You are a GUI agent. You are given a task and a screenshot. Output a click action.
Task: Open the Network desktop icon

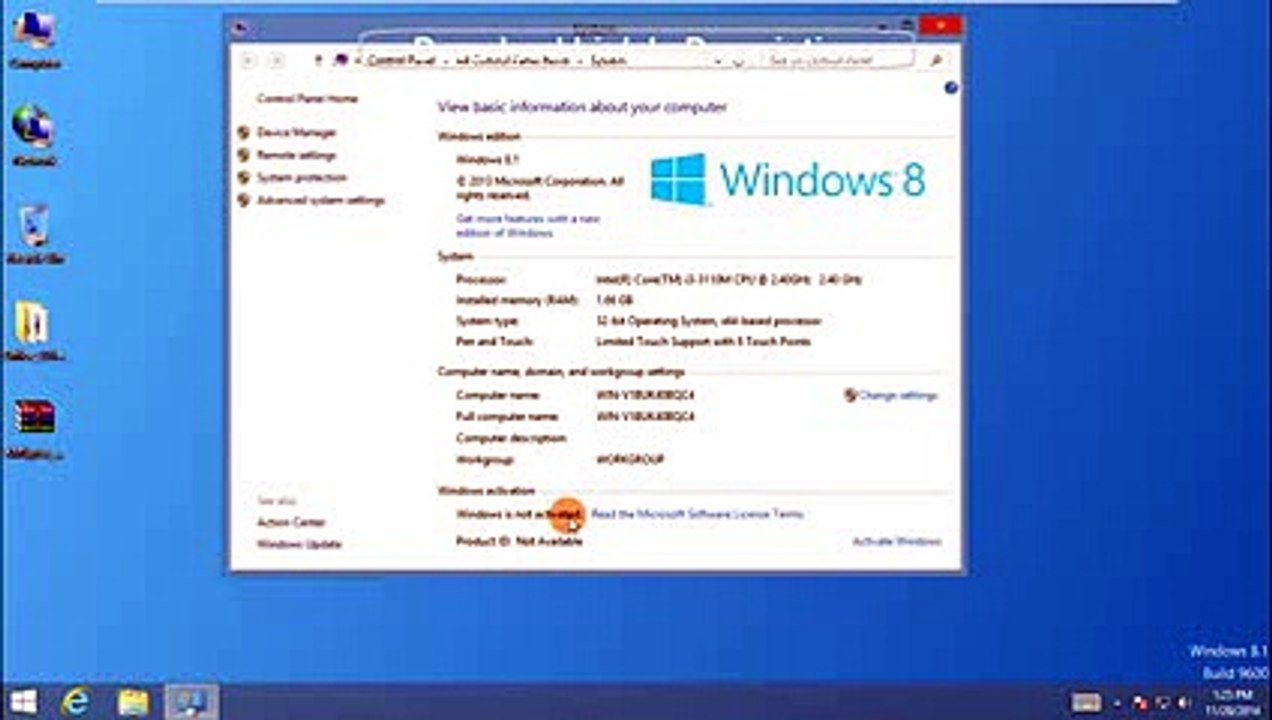34,134
